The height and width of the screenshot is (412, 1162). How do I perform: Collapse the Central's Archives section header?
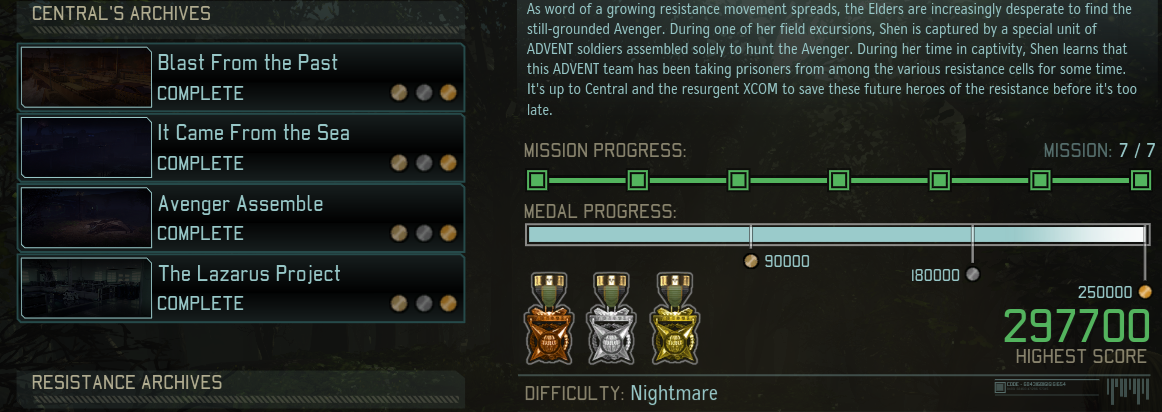pyautogui.click(x=242, y=16)
